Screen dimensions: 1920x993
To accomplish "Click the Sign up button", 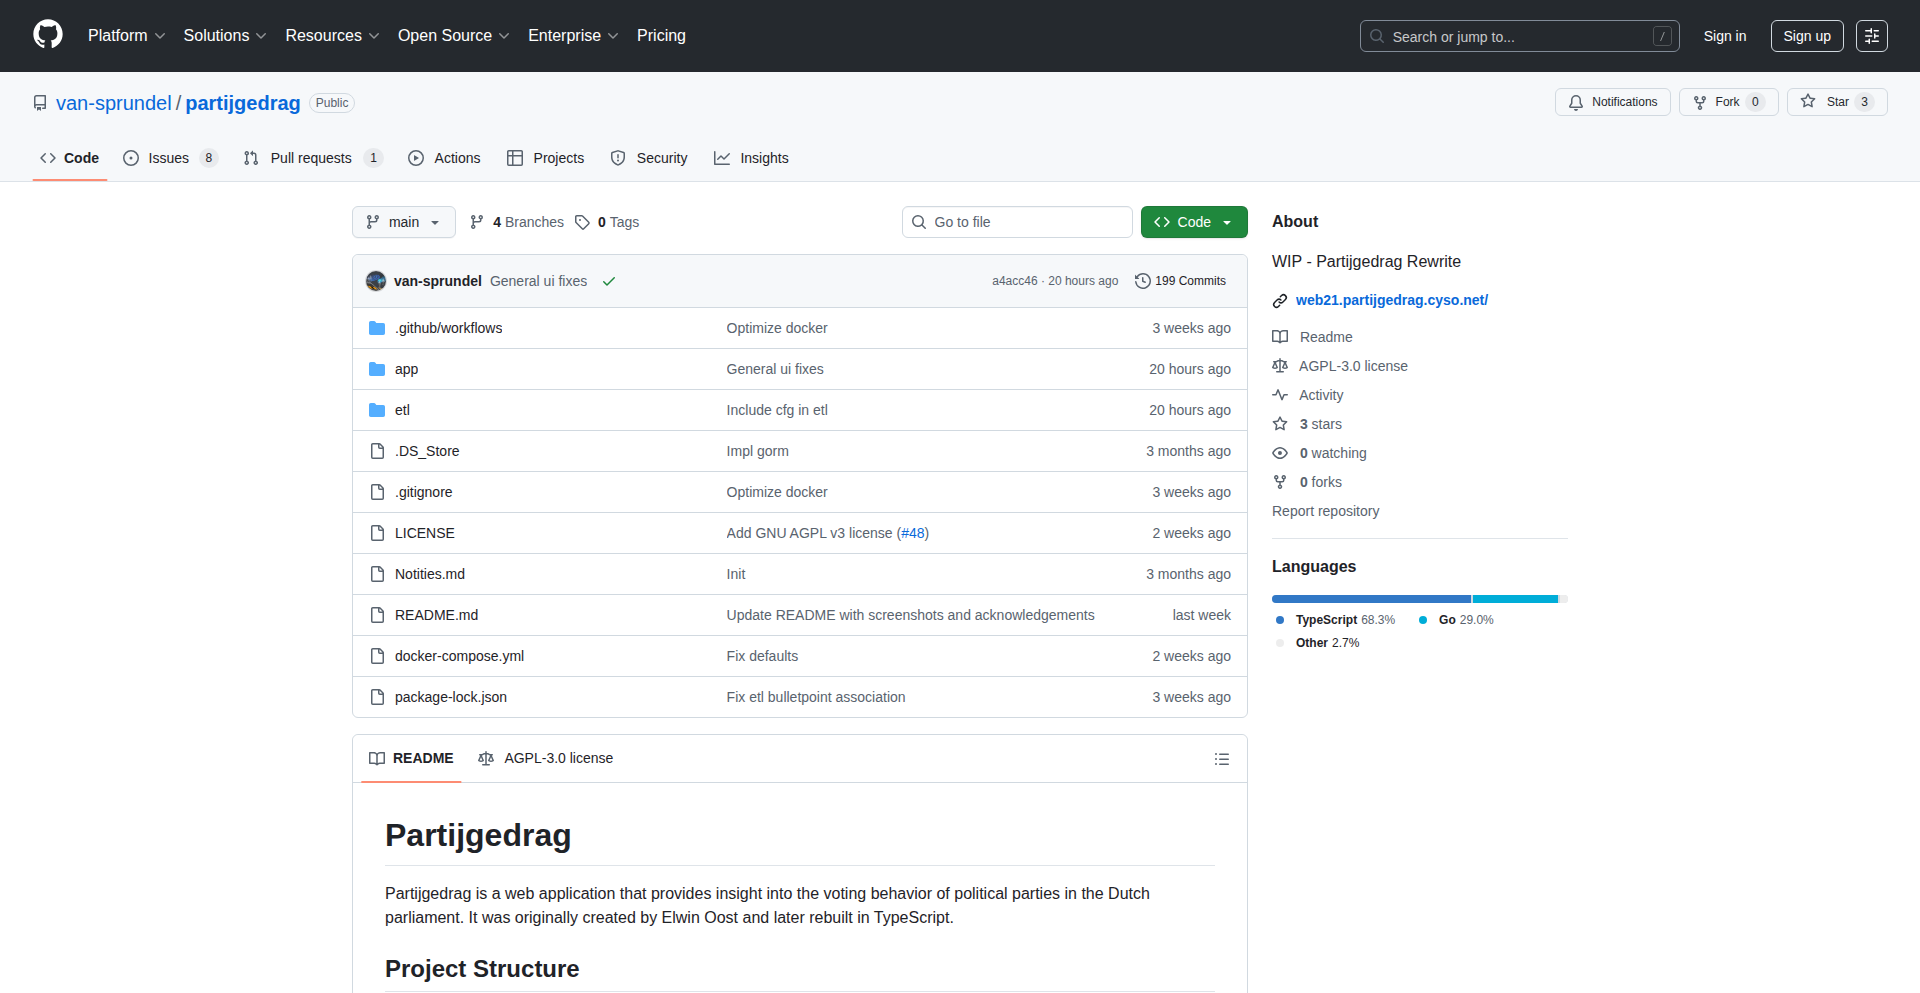I will click(x=1806, y=36).
